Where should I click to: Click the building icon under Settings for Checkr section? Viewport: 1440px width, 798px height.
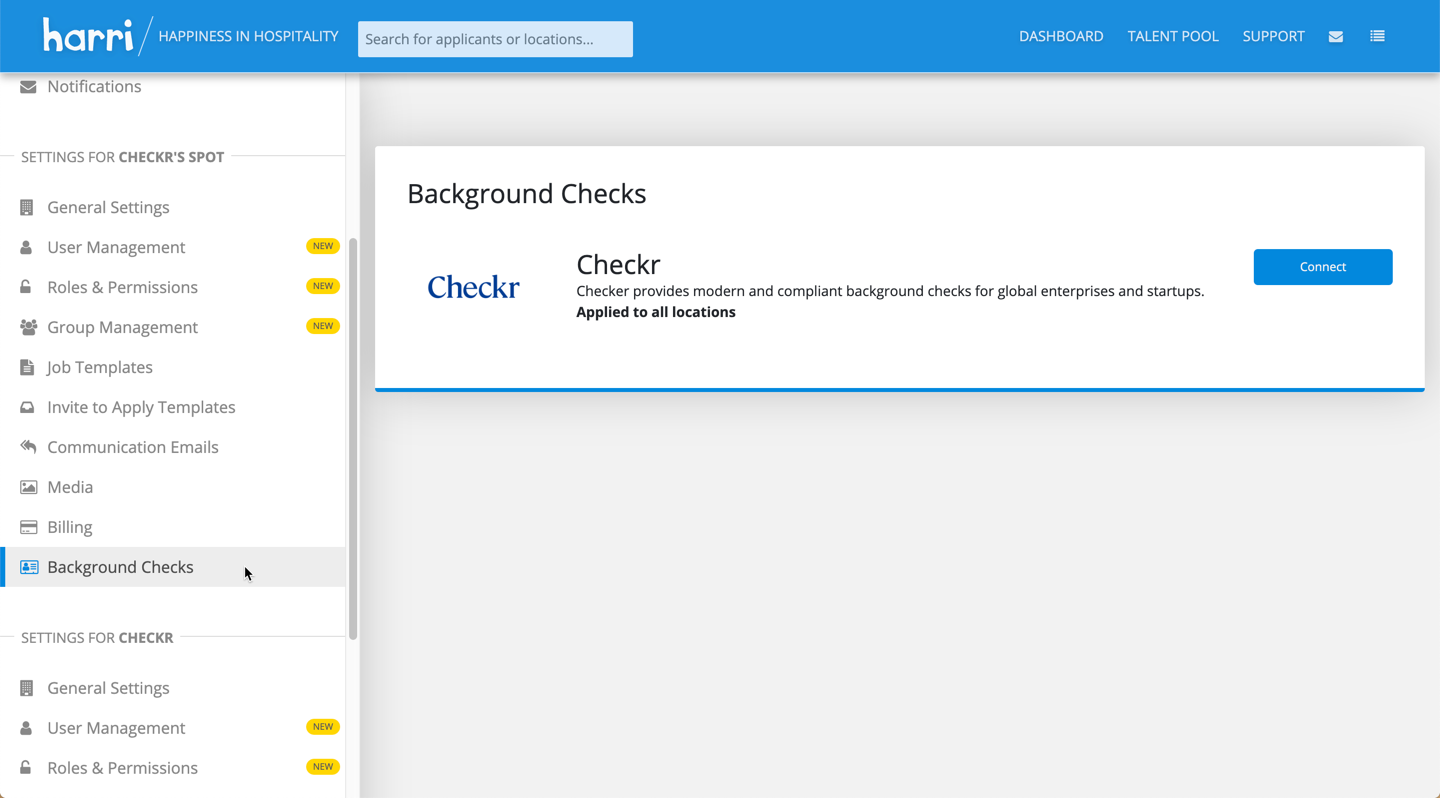tap(27, 688)
